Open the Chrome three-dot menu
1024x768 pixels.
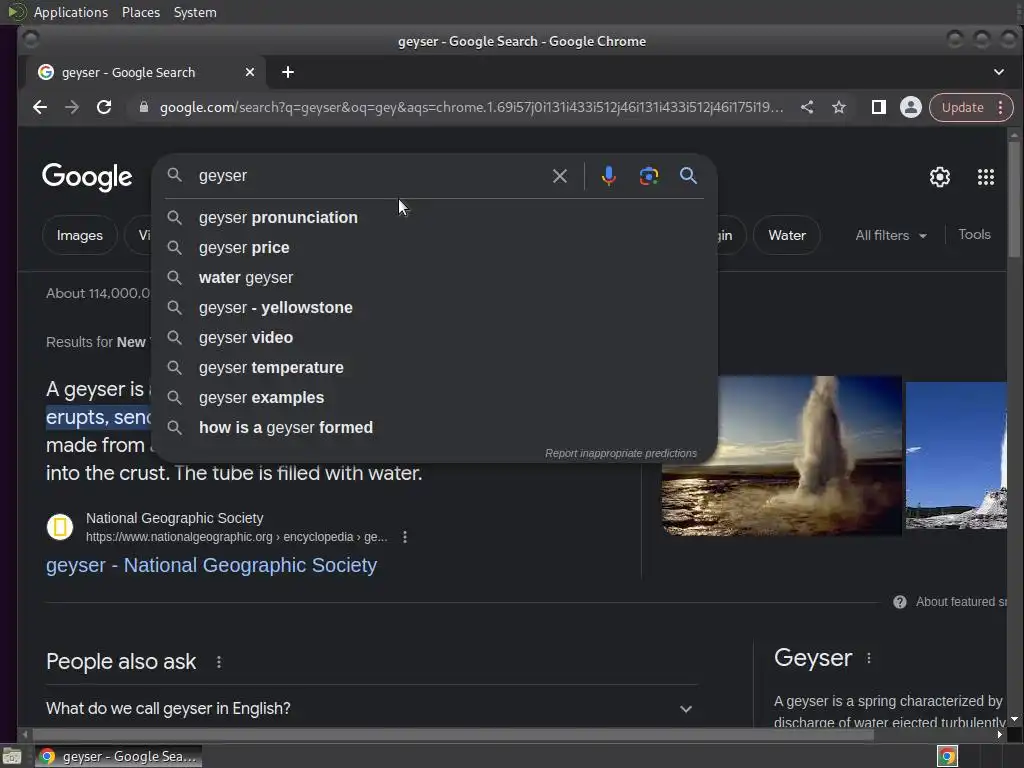coord(1000,108)
